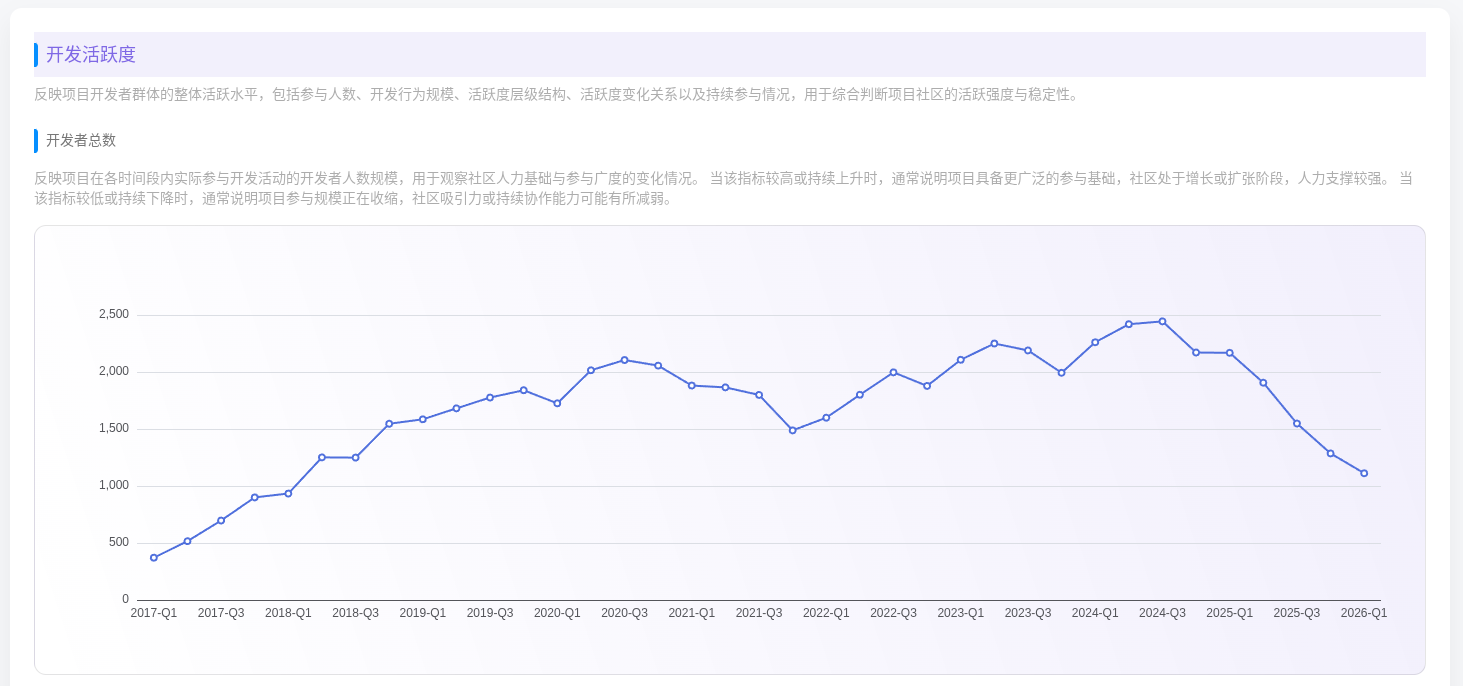Select the 开发者总数 subsection title
The height and width of the screenshot is (686, 1463).
coord(81,141)
